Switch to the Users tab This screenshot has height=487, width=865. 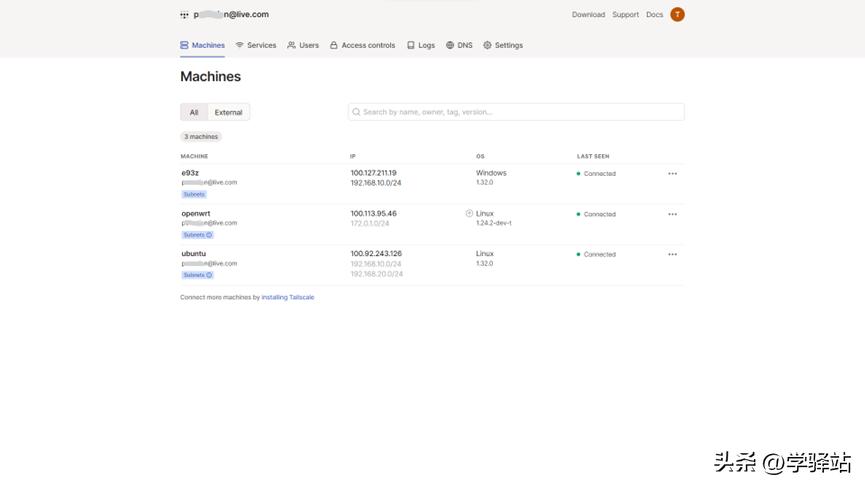click(x=303, y=45)
